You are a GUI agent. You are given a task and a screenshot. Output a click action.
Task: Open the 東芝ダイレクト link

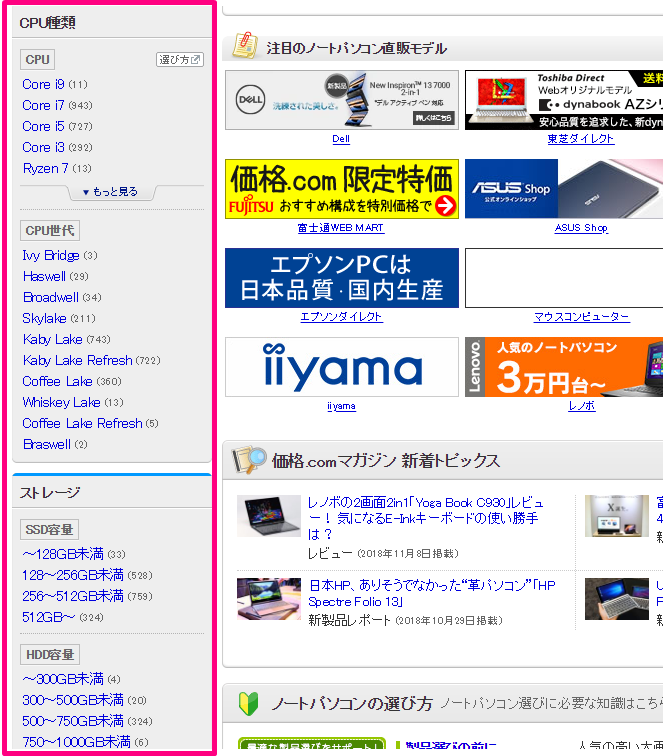581,139
